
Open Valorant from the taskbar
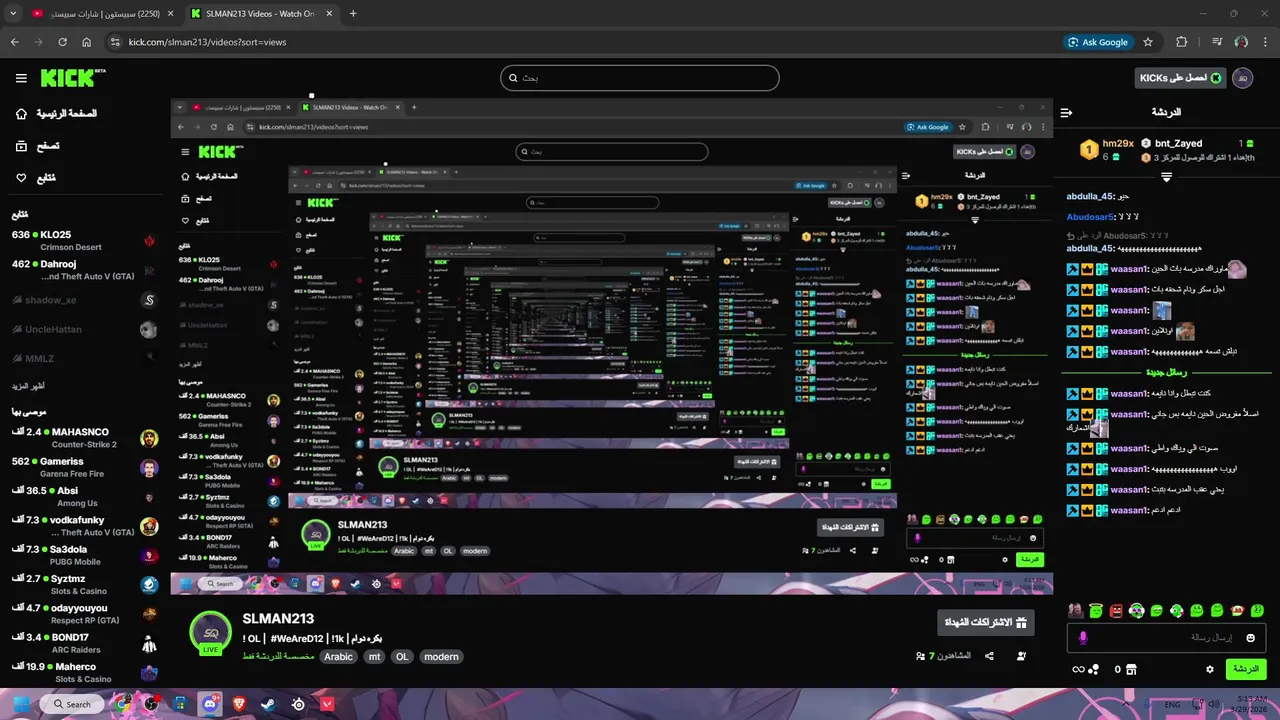[327, 704]
